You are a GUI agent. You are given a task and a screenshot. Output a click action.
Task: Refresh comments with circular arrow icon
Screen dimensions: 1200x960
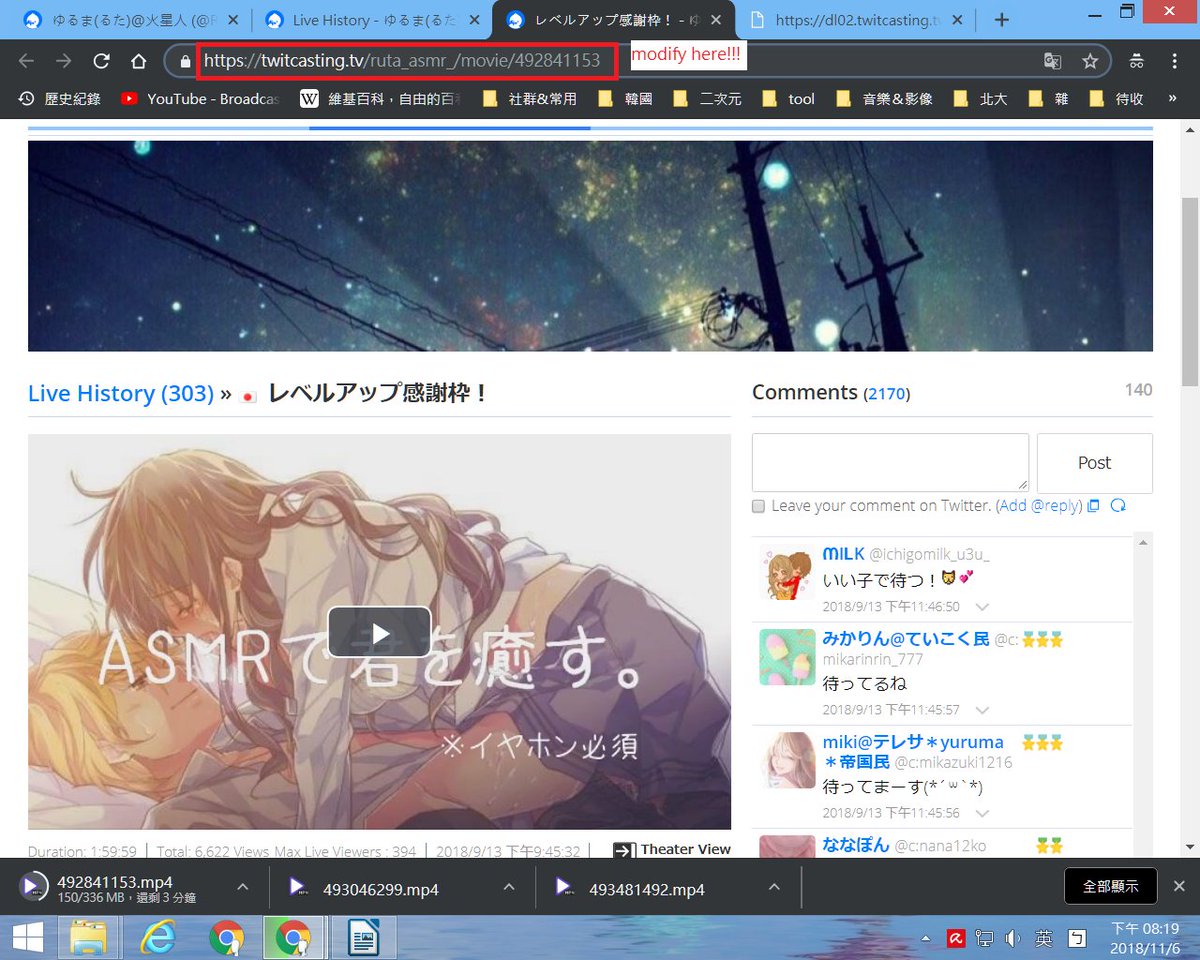(1118, 506)
